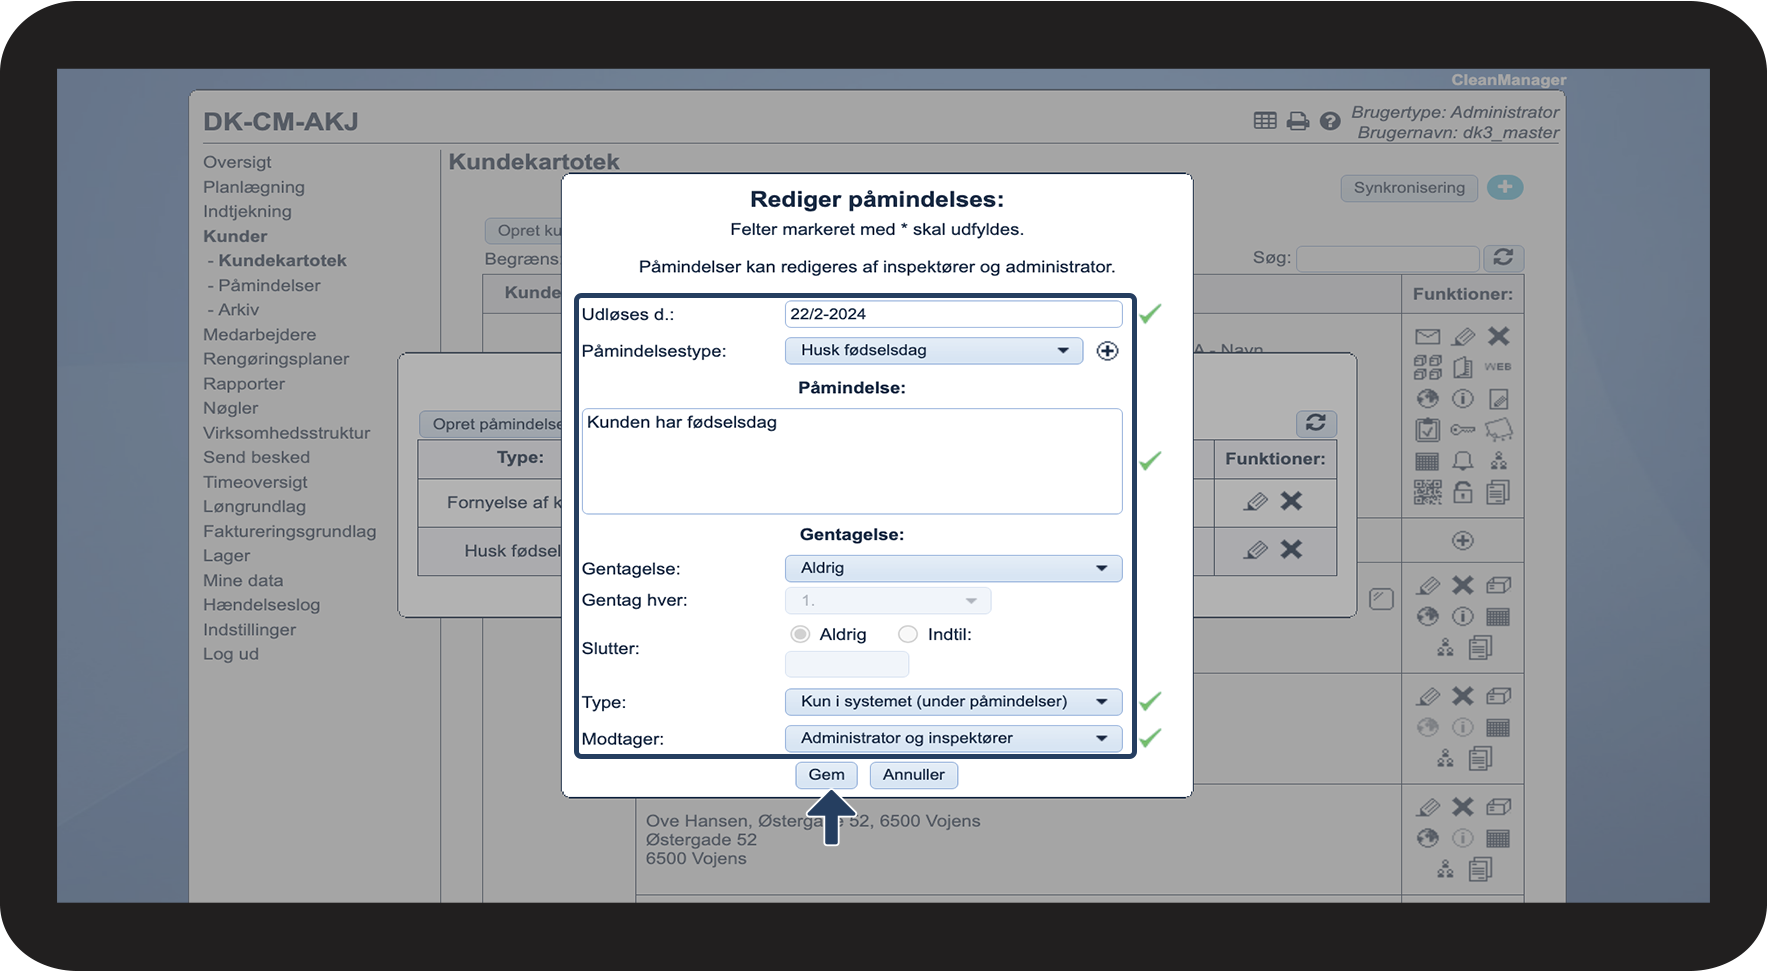Click the open-door building icon under Funktioner
Screen dimensions: 1767x971
pos(1463,367)
